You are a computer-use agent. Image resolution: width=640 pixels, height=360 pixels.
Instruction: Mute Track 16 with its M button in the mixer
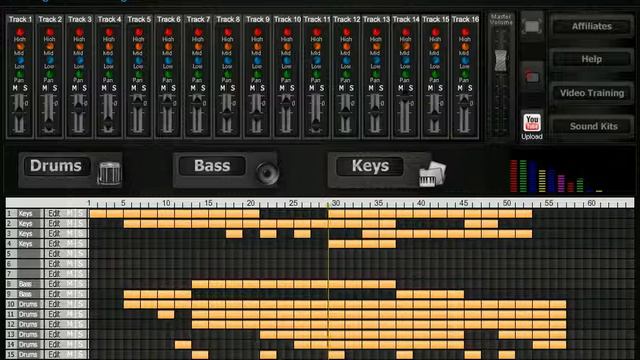click(460, 88)
